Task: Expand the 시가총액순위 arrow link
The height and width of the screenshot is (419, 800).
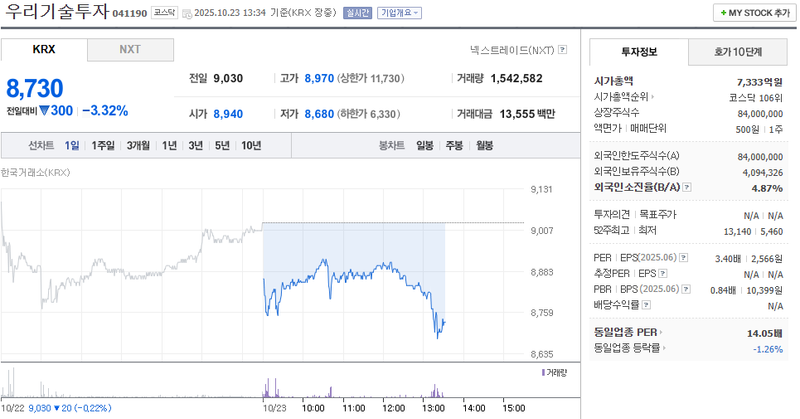Action: (x=623, y=96)
